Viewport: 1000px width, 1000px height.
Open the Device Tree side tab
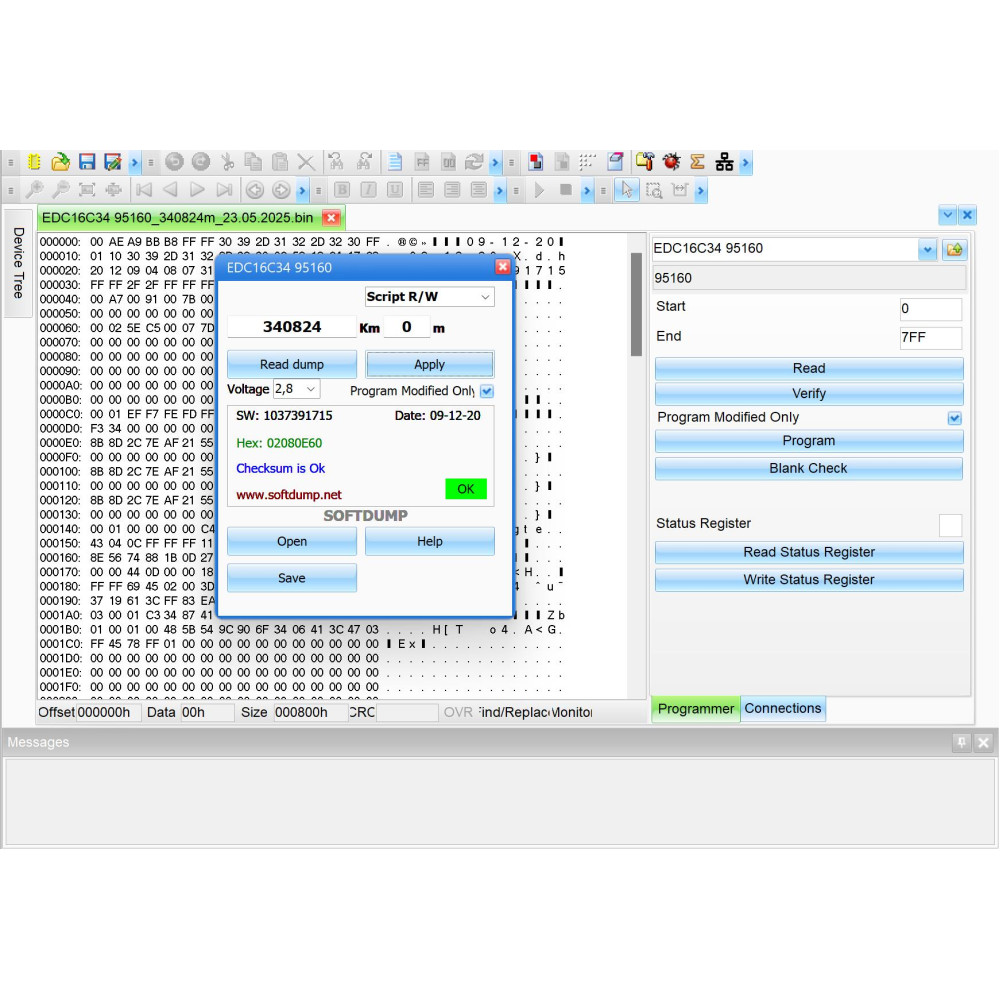(18, 263)
